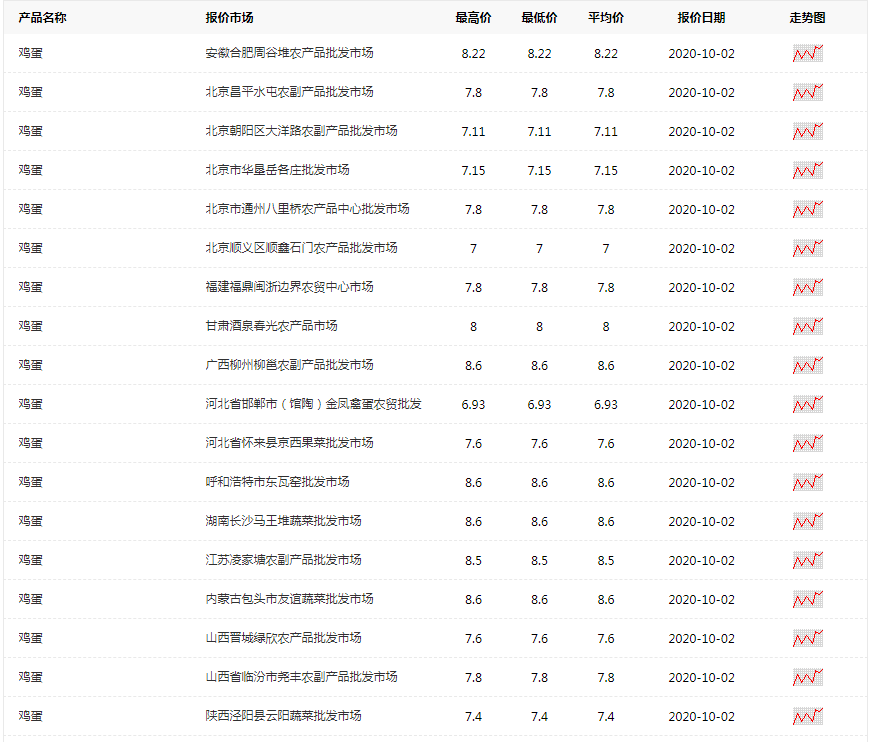The image size is (872, 742).
Task: Click the 平均价 column header
Action: click(606, 16)
